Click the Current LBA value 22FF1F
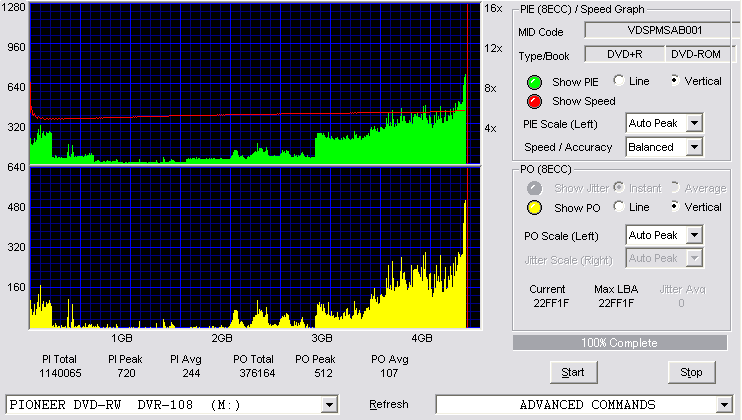Image resolution: width=742 pixels, height=420 pixels. [551, 303]
